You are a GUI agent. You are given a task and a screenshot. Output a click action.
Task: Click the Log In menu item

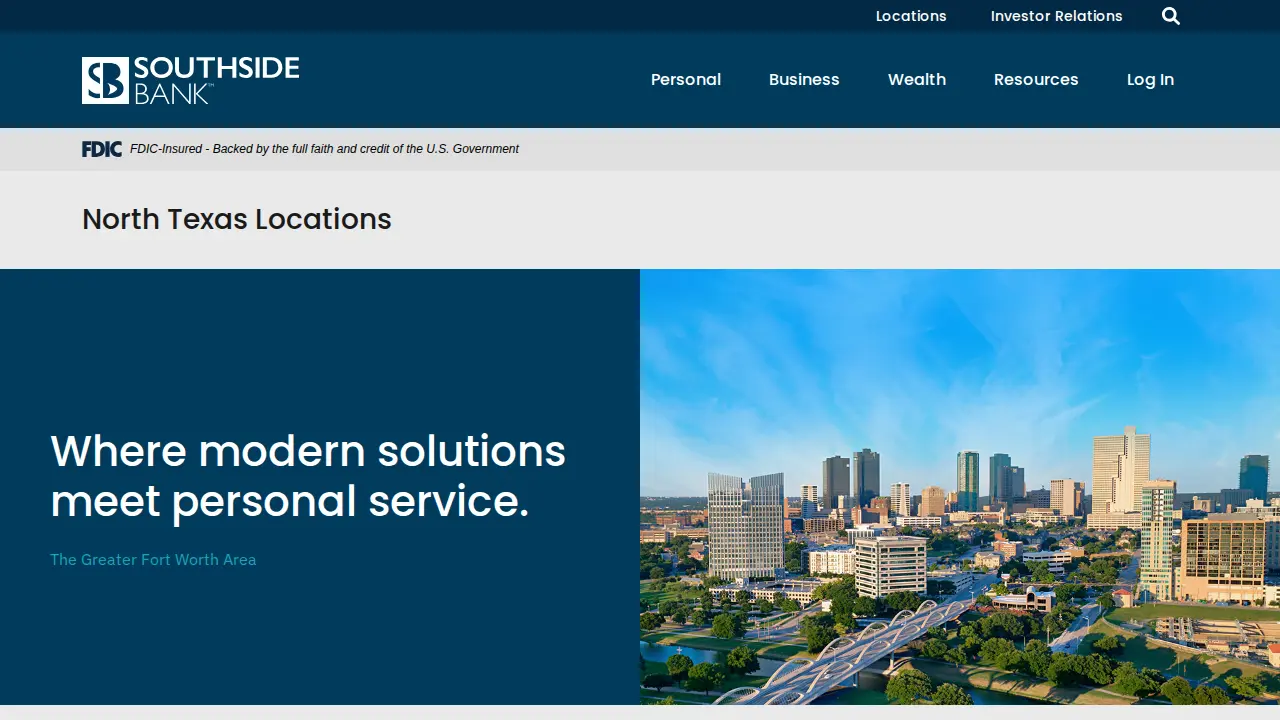click(x=1150, y=80)
